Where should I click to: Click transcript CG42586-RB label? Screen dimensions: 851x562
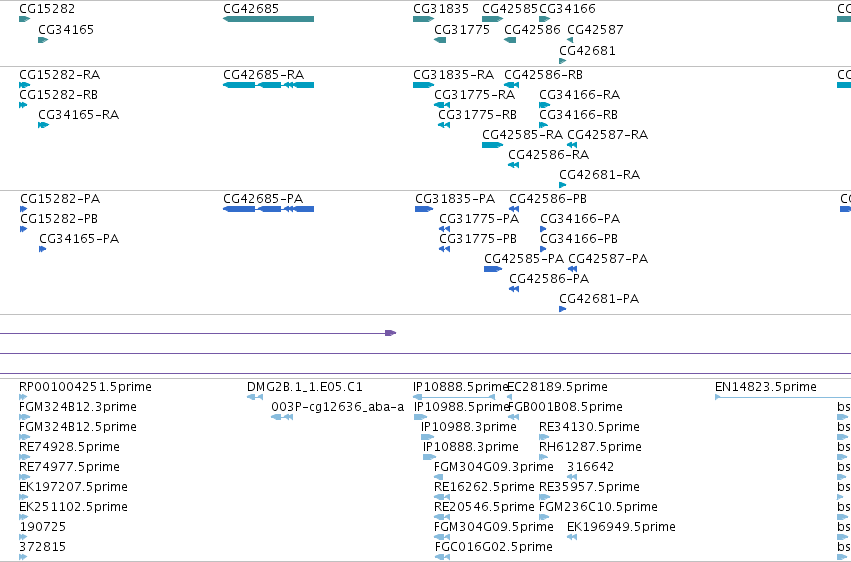543,75
